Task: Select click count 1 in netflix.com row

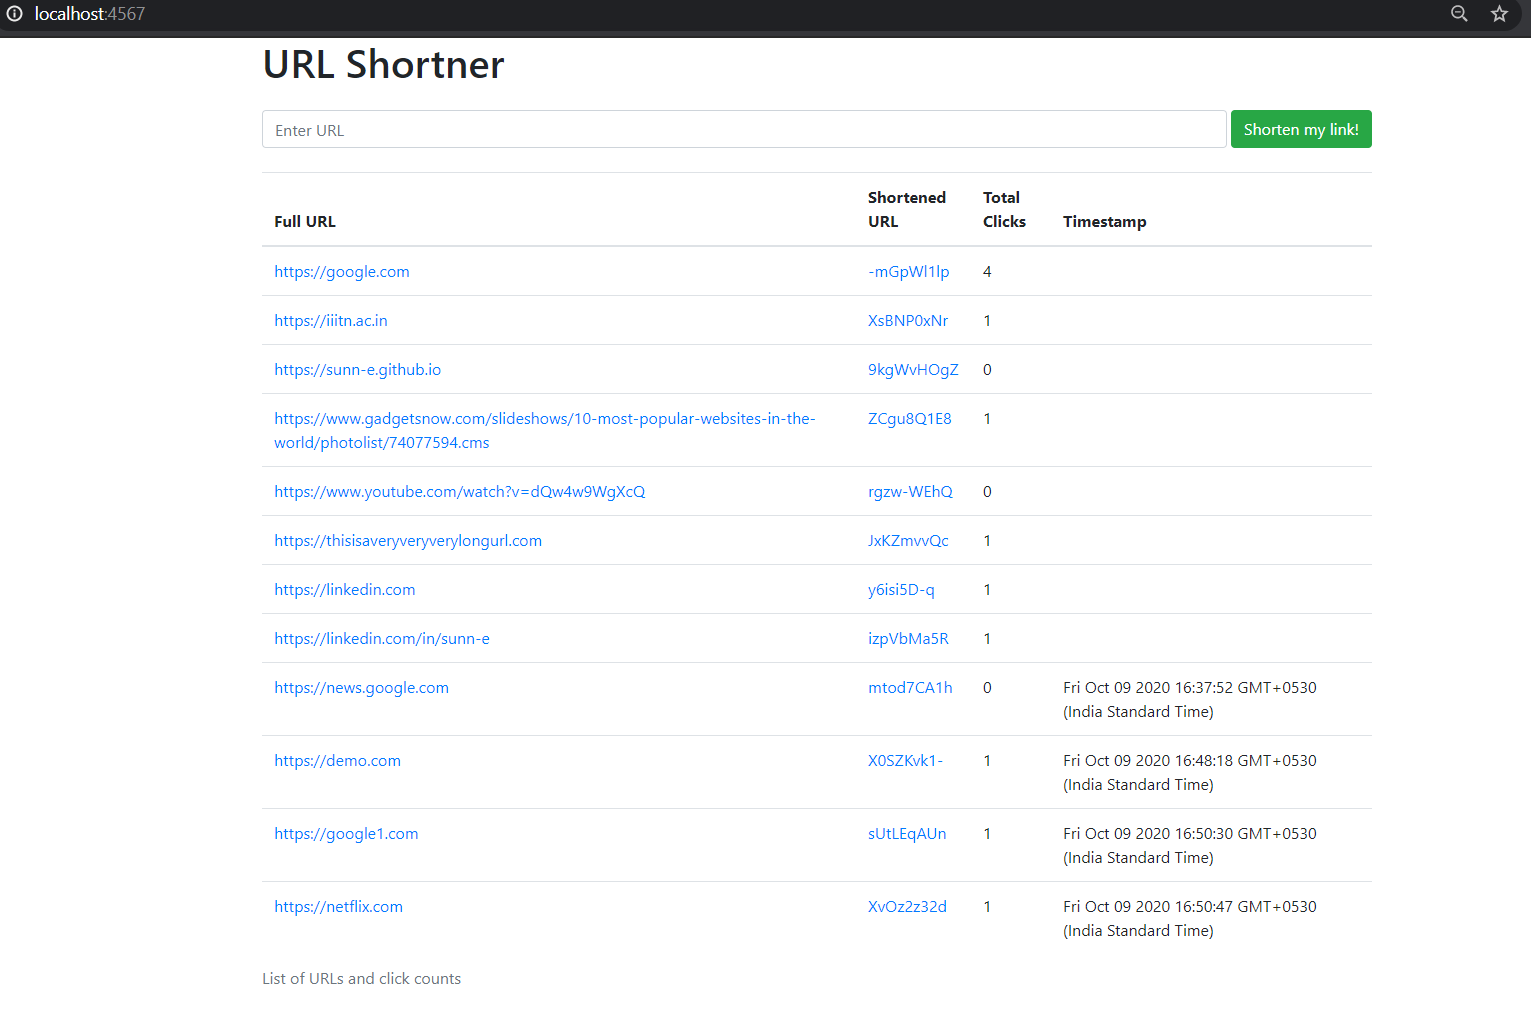Action: click(x=987, y=906)
